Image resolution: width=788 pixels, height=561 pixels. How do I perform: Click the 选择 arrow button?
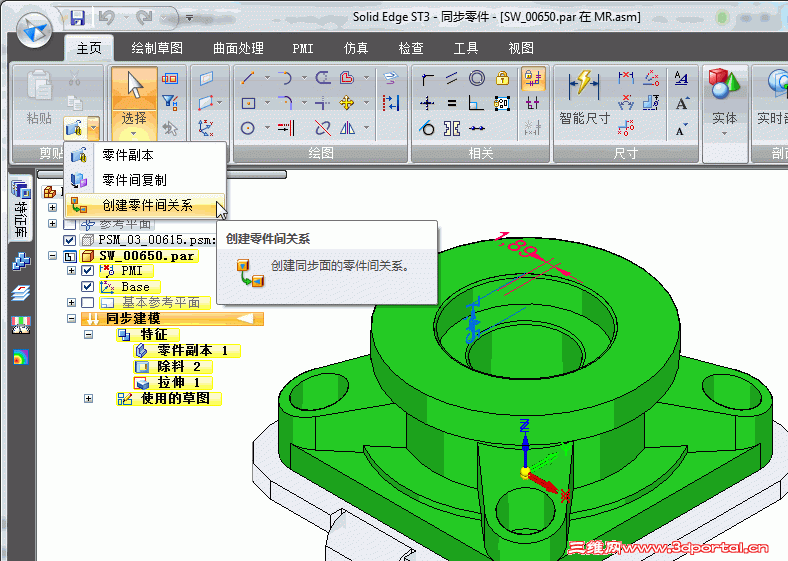tap(134, 88)
